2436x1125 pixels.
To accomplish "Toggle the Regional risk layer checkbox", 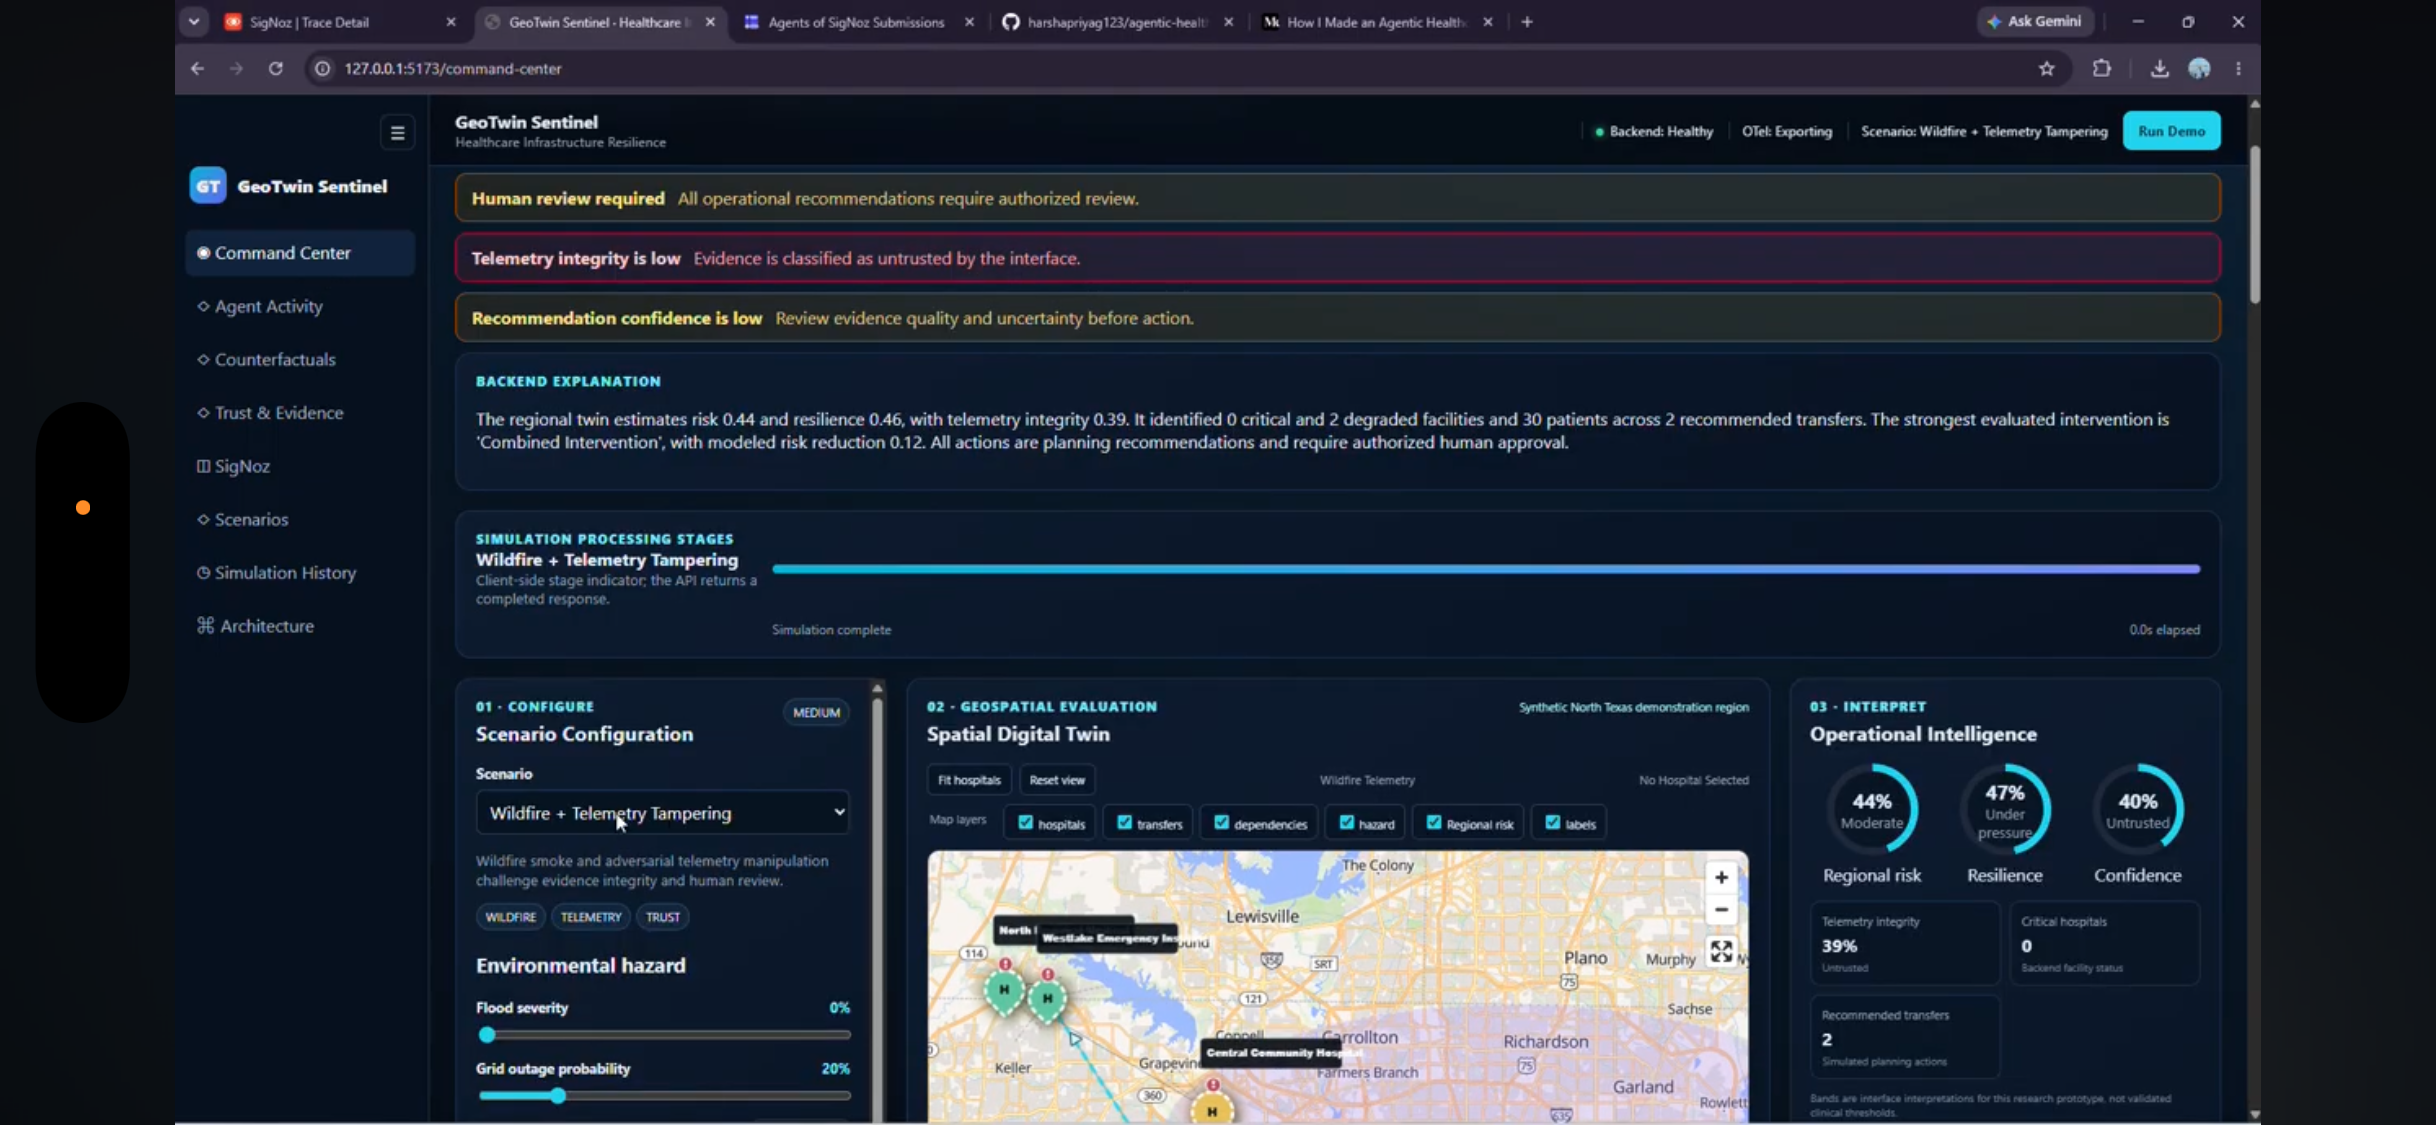I will [1434, 822].
